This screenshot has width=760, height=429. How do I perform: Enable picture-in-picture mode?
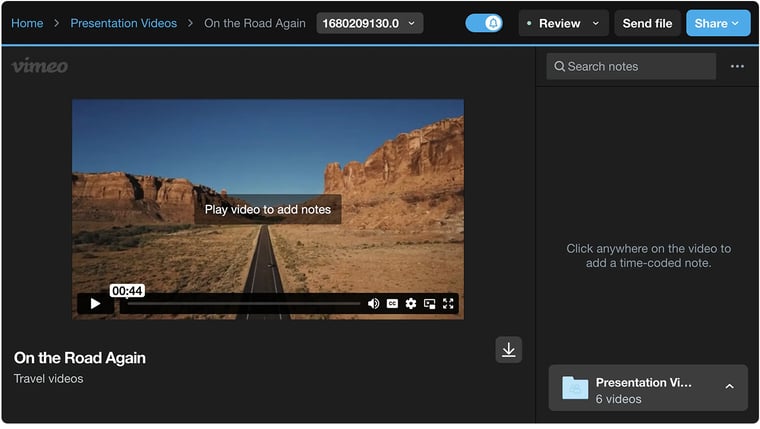(x=429, y=304)
